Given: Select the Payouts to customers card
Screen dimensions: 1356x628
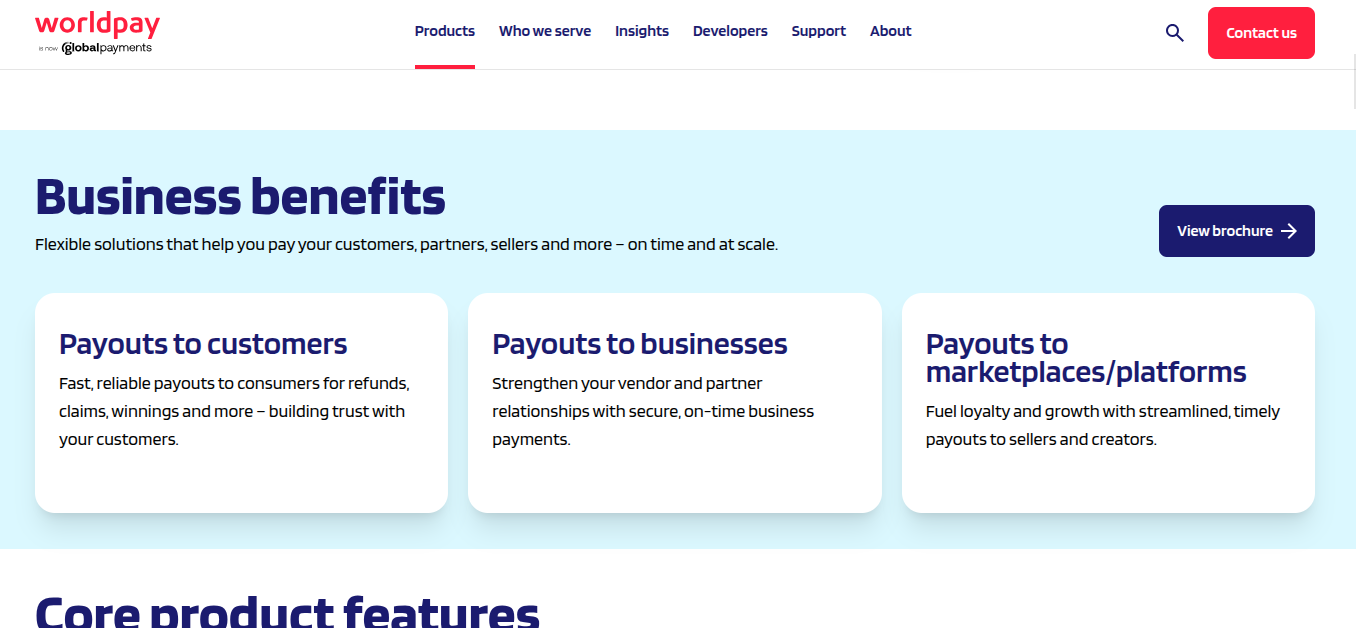Looking at the screenshot, I should click(241, 403).
